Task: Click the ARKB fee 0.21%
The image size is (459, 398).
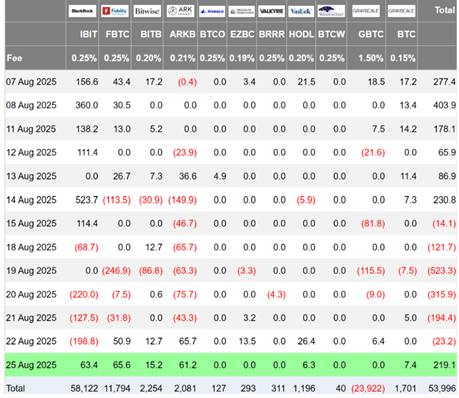Action: click(x=182, y=58)
